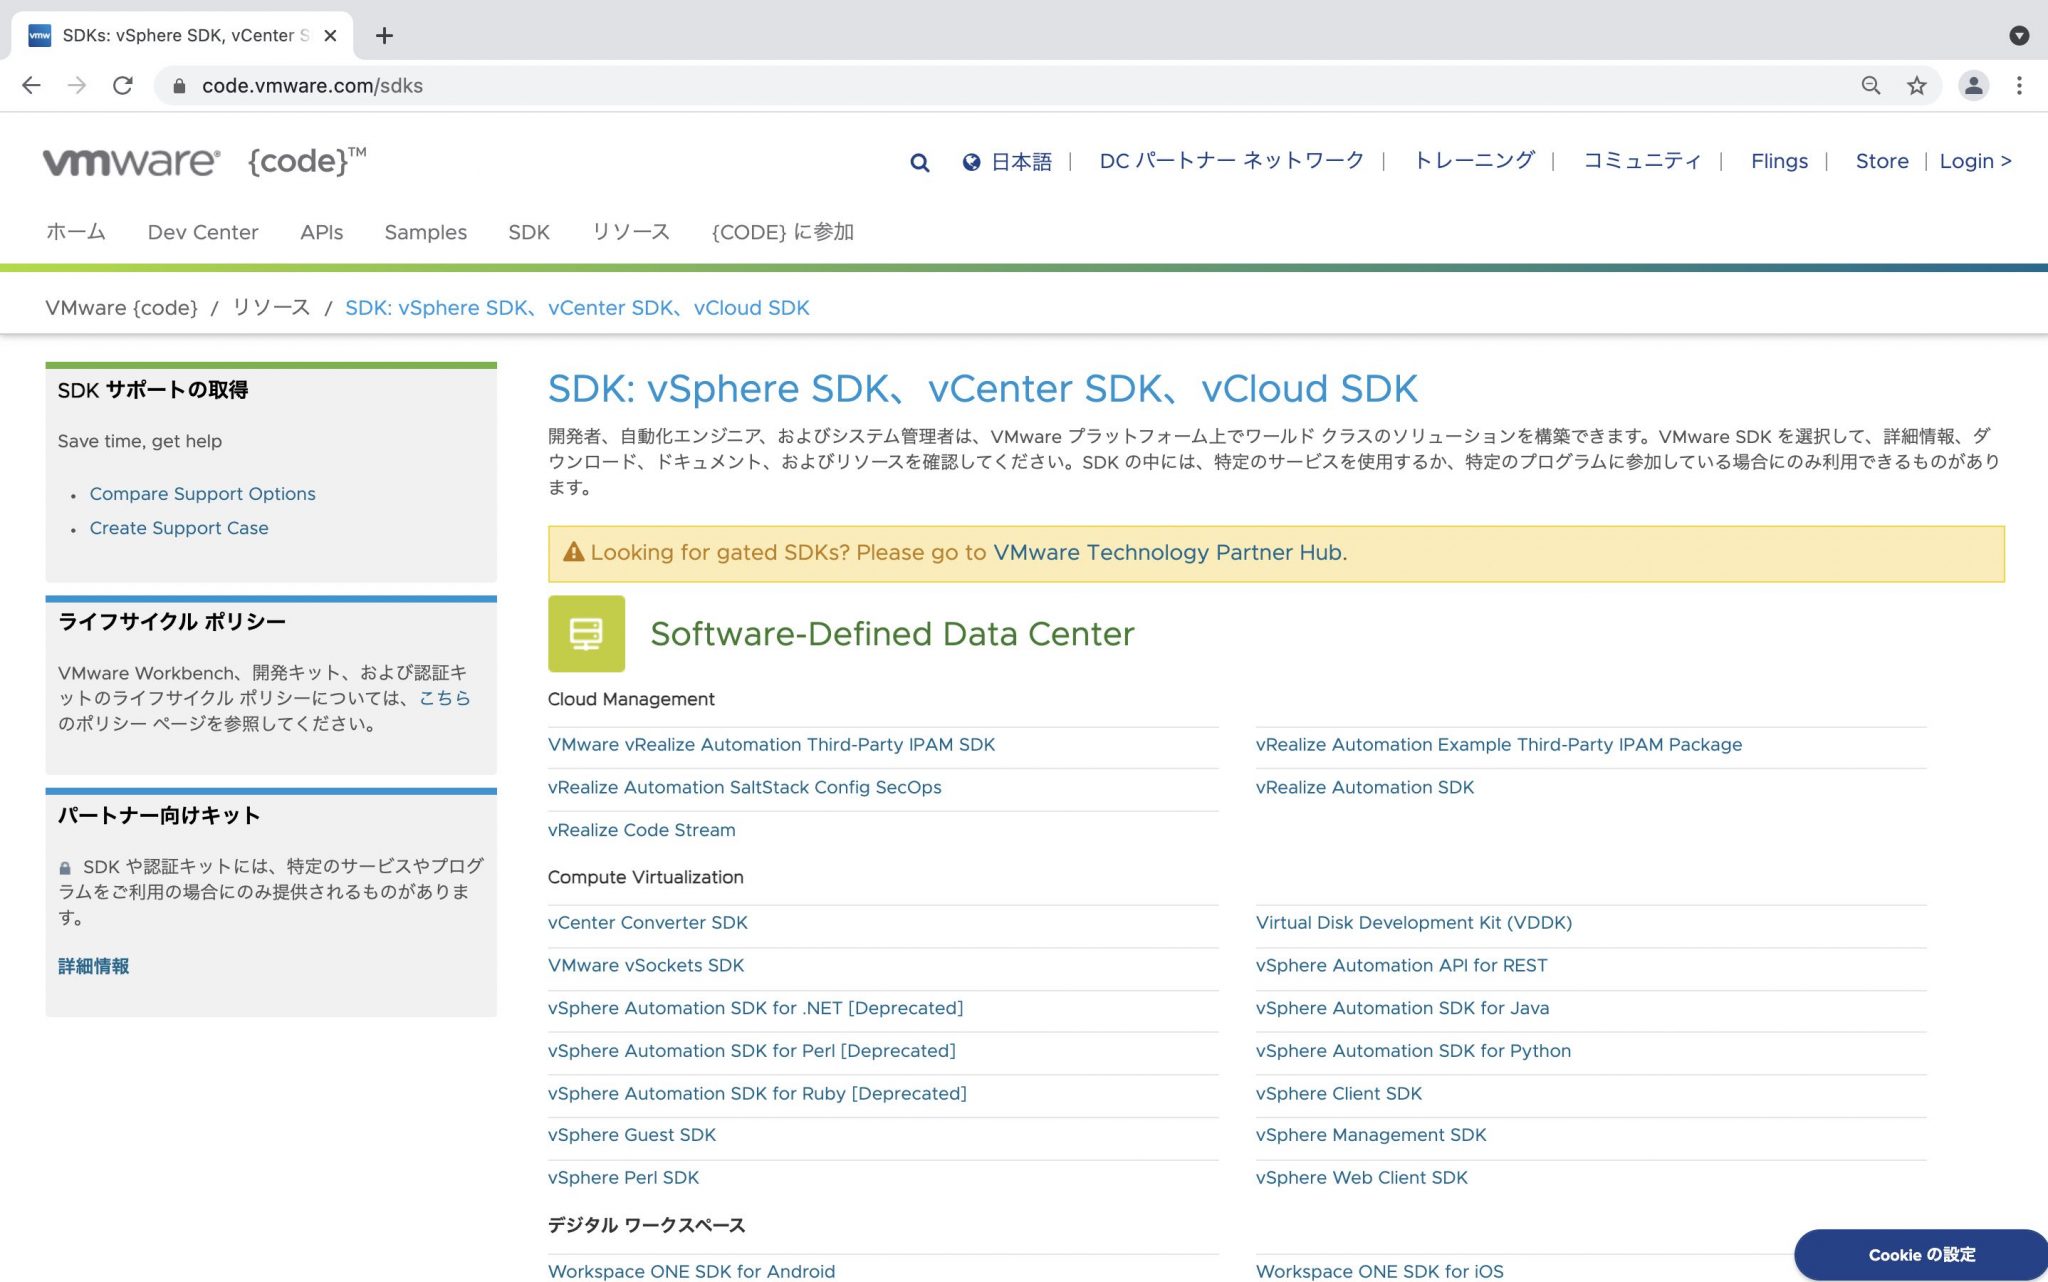Click the Software-Defined Data Center server icon
The width and height of the screenshot is (2048, 1282).
586,634
